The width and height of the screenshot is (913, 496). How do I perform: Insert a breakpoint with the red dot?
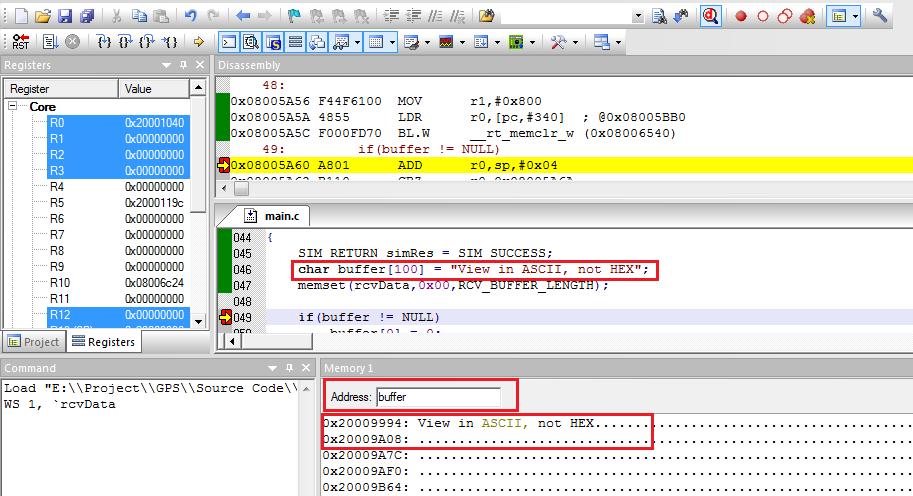[x=741, y=16]
